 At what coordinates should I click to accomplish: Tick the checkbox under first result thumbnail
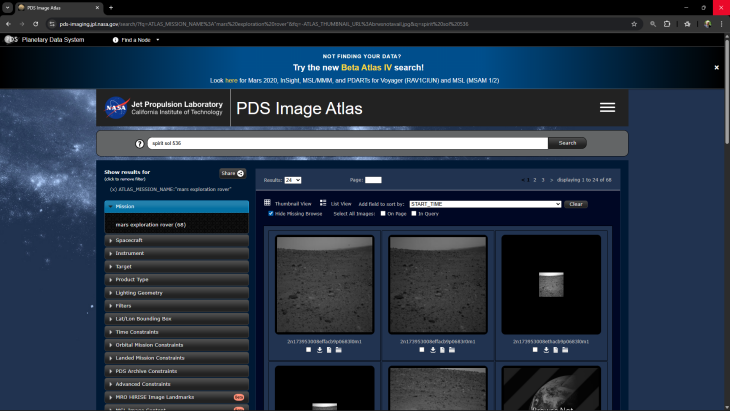pyautogui.click(x=308, y=350)
